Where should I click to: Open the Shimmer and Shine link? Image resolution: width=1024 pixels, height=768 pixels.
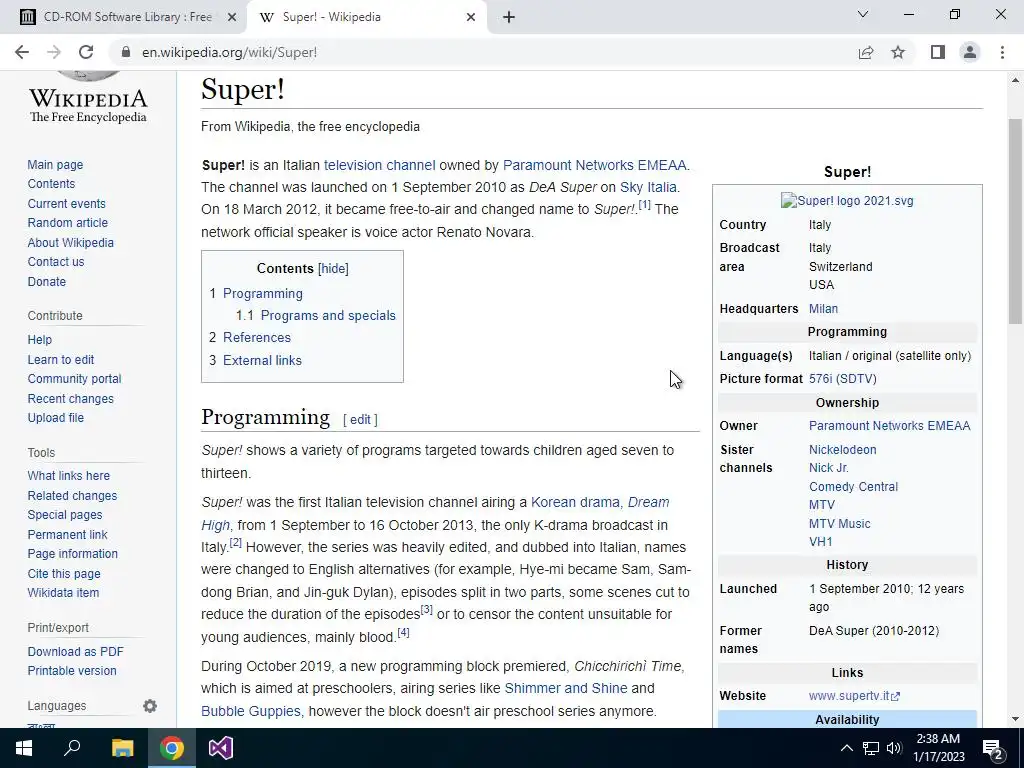click(x=566, y=688)
